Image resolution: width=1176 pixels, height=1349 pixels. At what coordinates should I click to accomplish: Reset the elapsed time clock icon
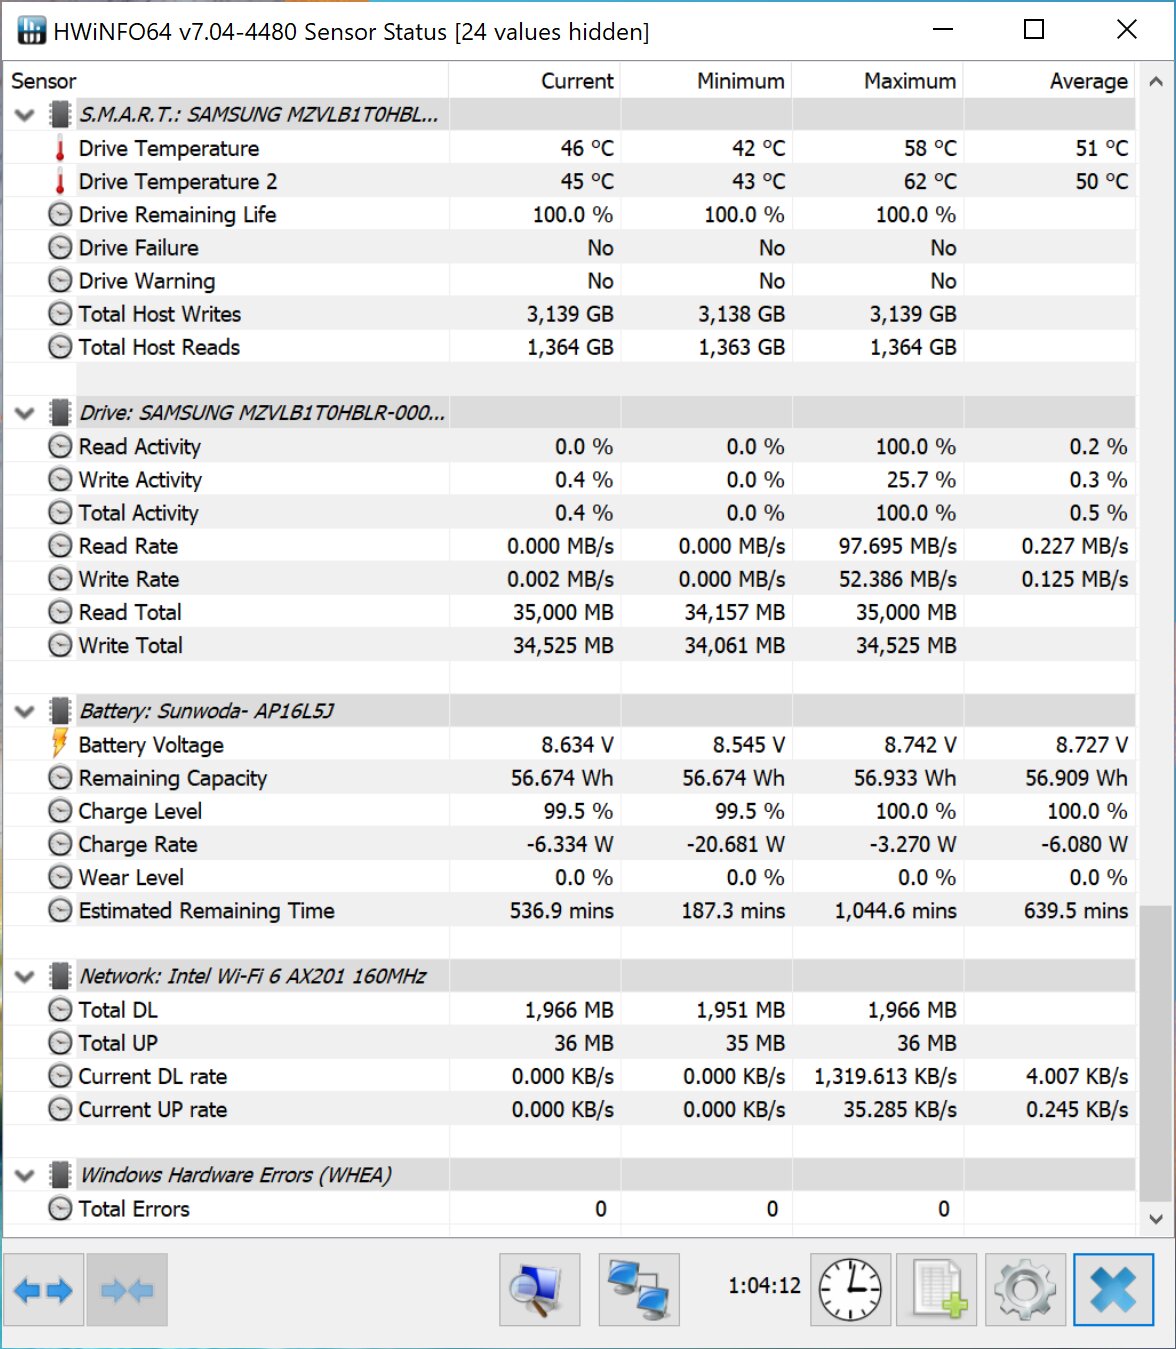pyautogui.click(x=850, y=1290)
